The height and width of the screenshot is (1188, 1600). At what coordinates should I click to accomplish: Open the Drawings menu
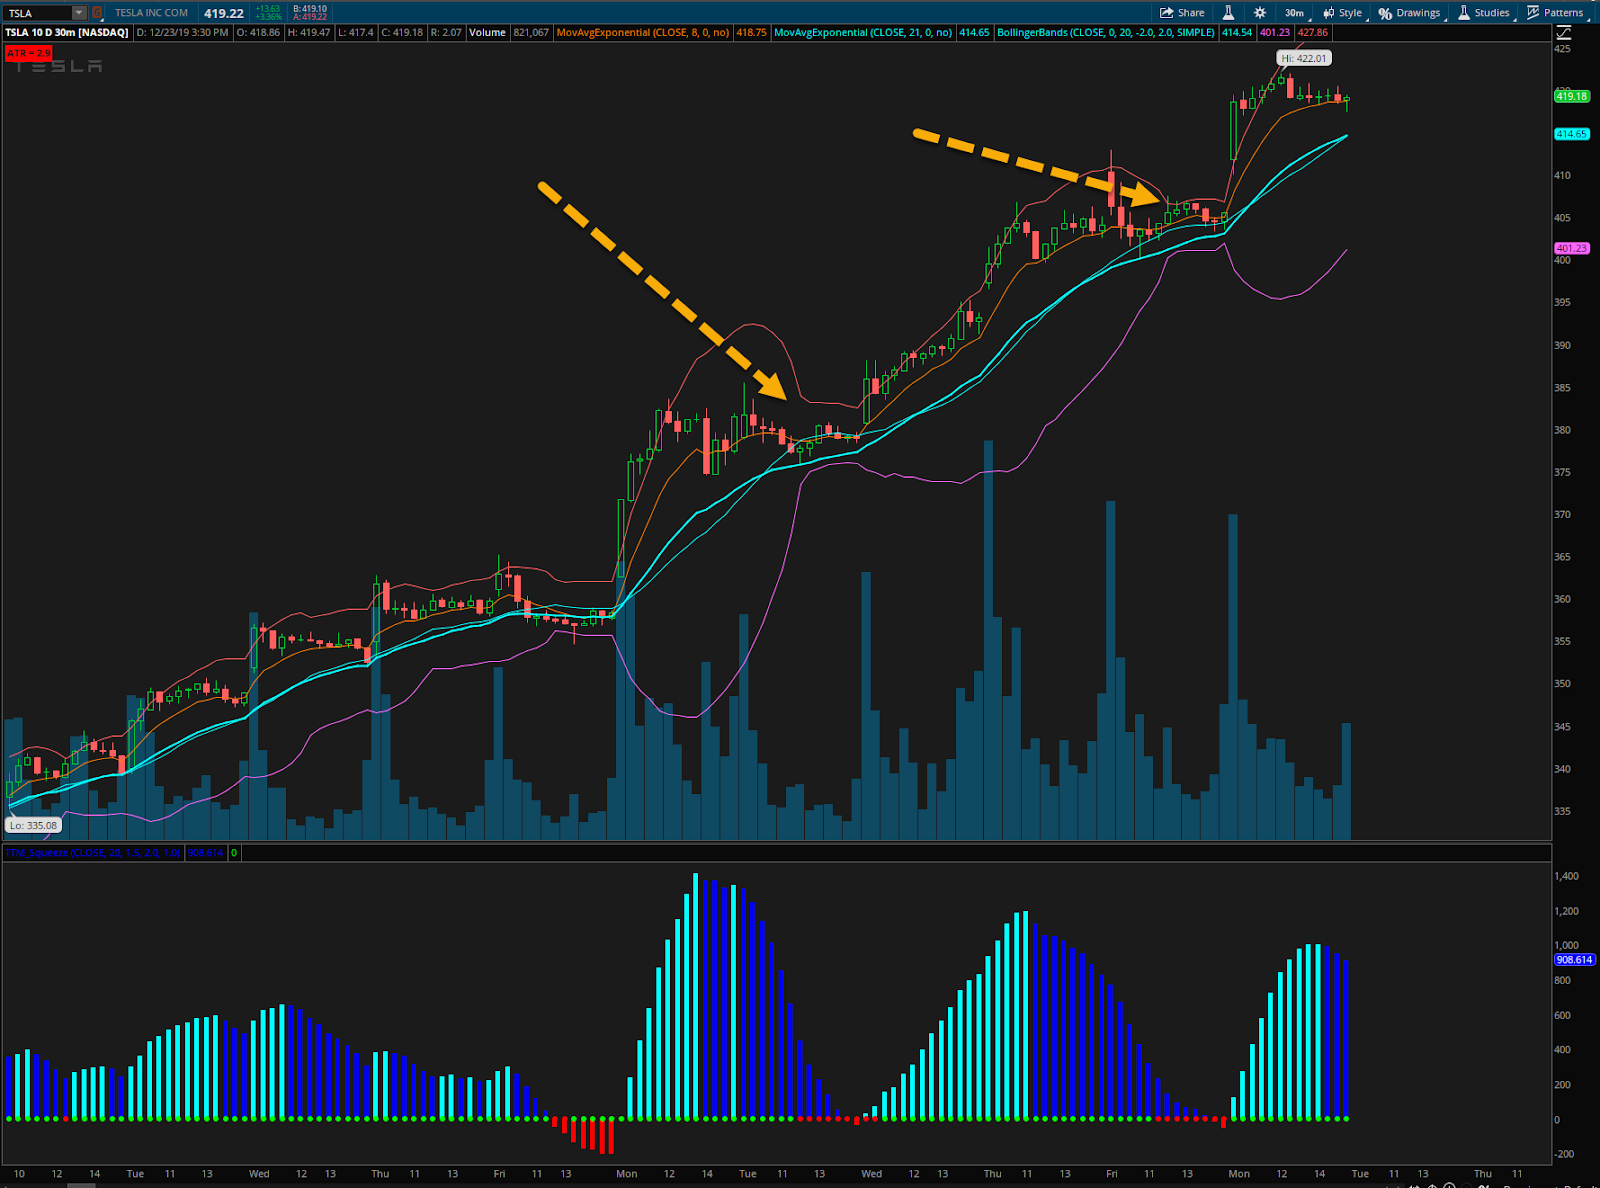tap(1410, 13)
